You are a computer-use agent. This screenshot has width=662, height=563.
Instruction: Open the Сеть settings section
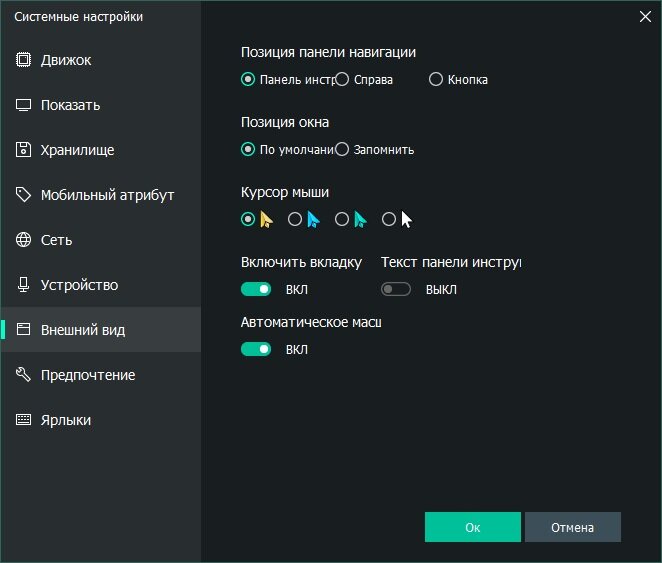[x=100, y=240]
